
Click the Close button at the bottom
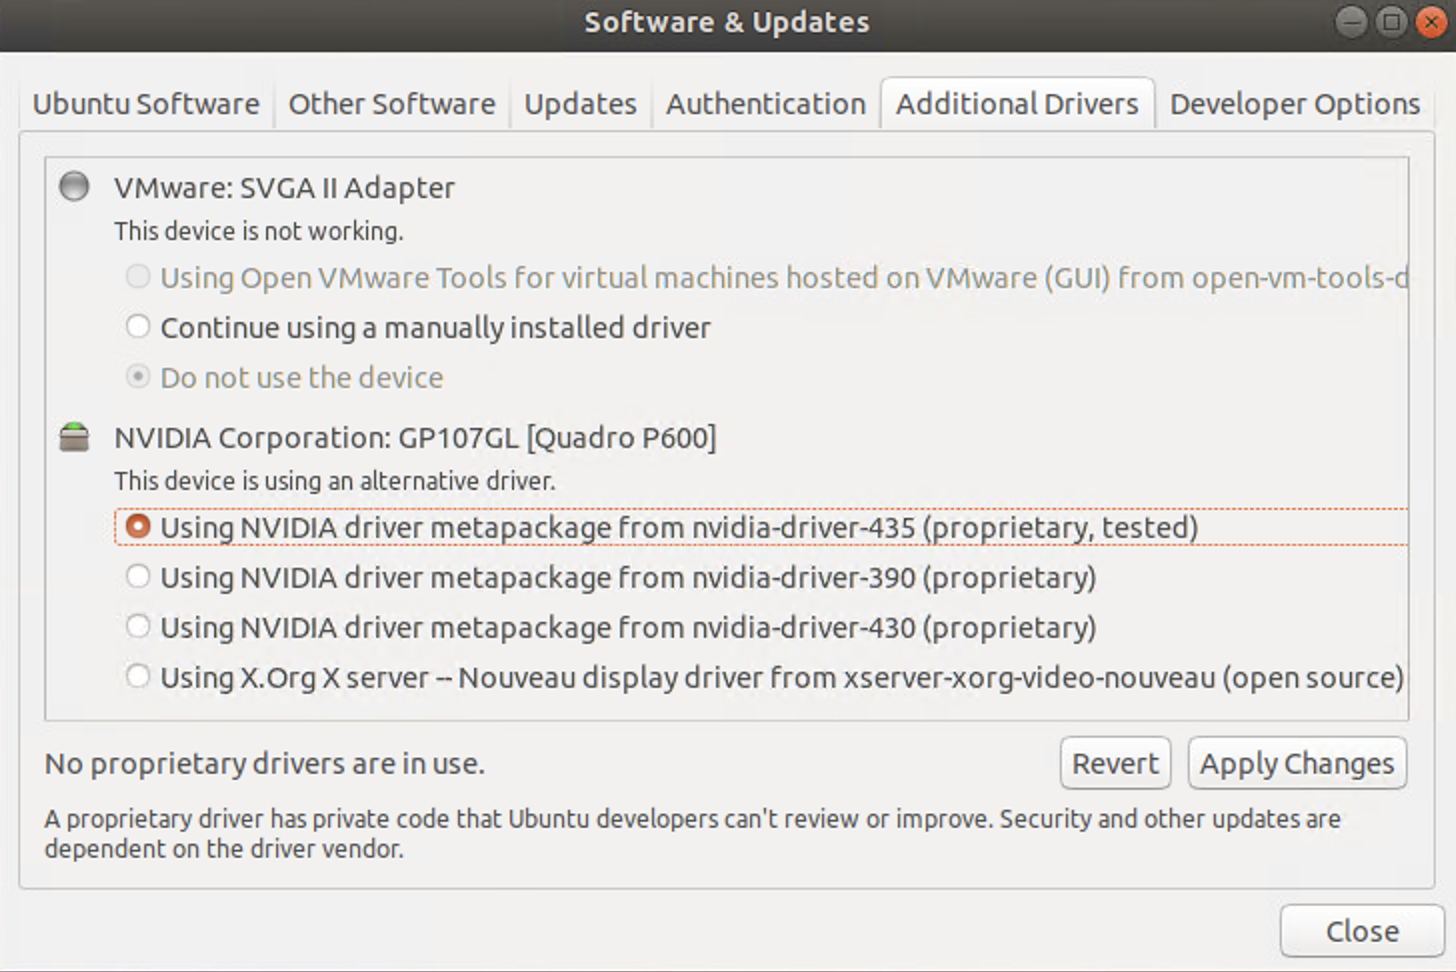pyautogui.click(x=1362, y=931)
